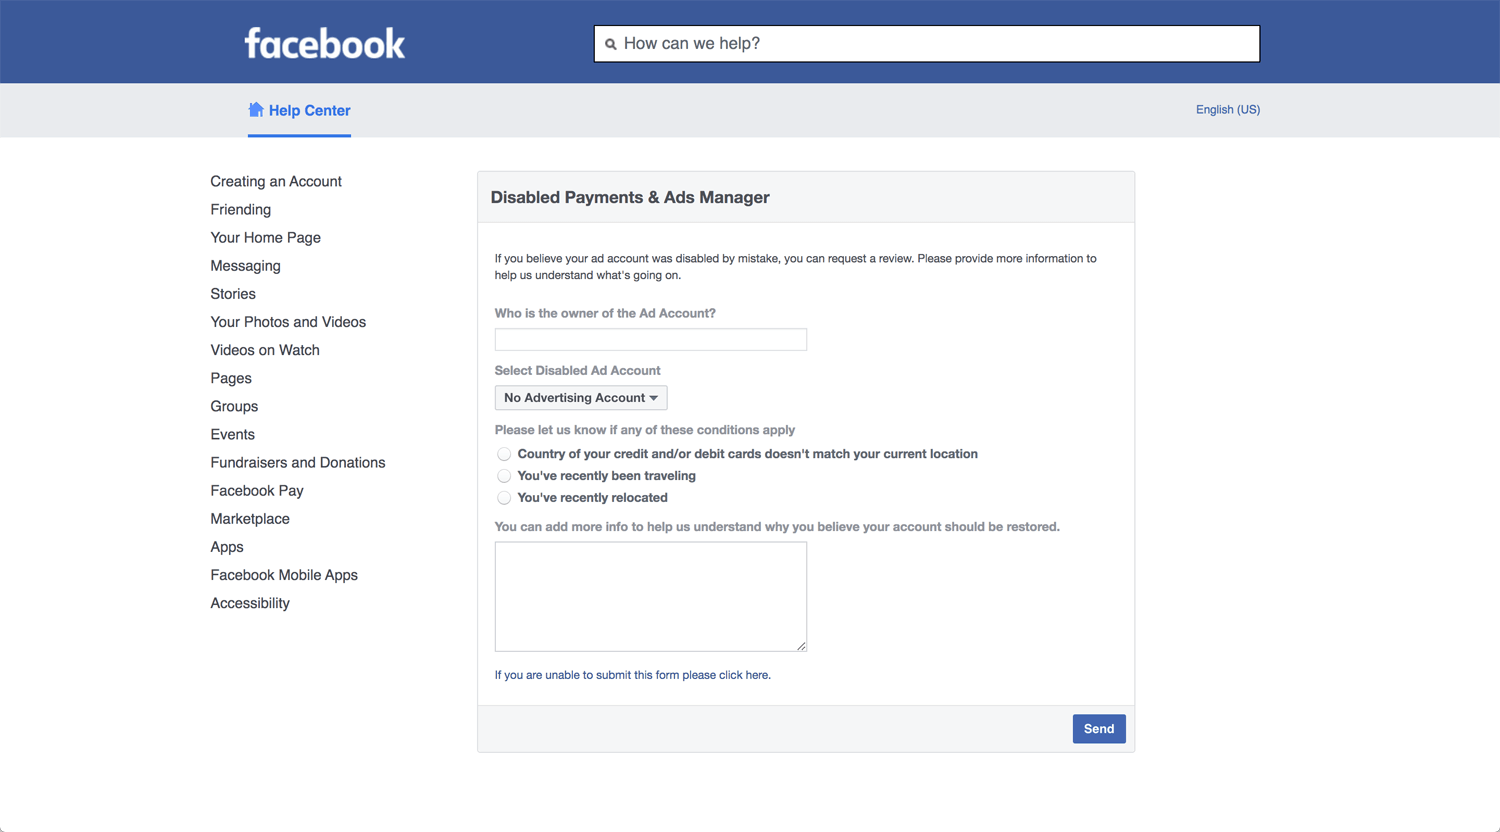Follow the 'unable to submit this form' link
The image size is (1500, 832).
pos(633,675)
